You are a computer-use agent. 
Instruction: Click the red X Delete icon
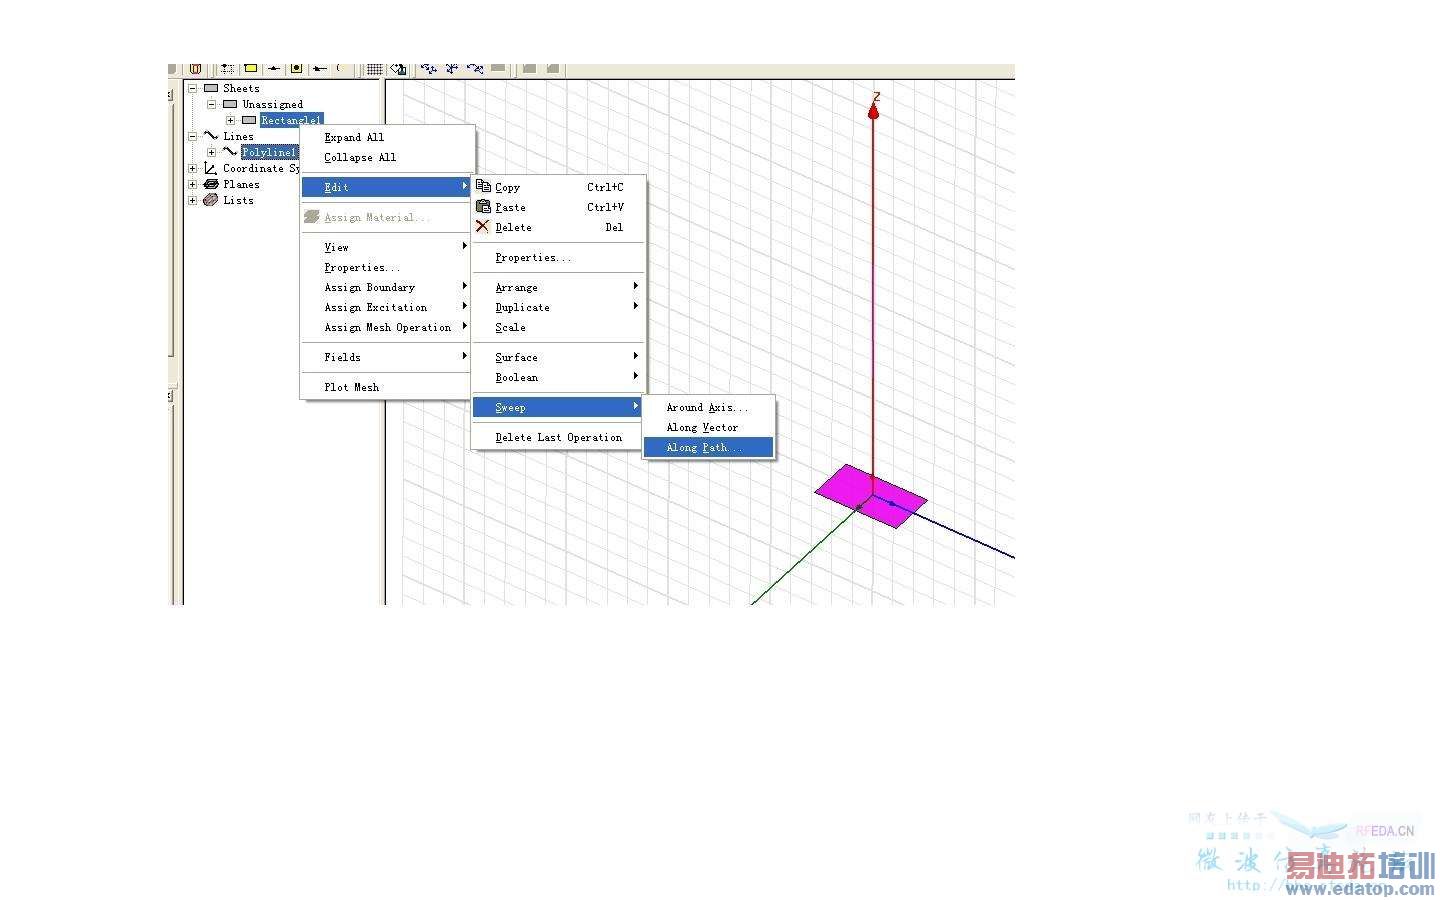click(x=483, y=226)
